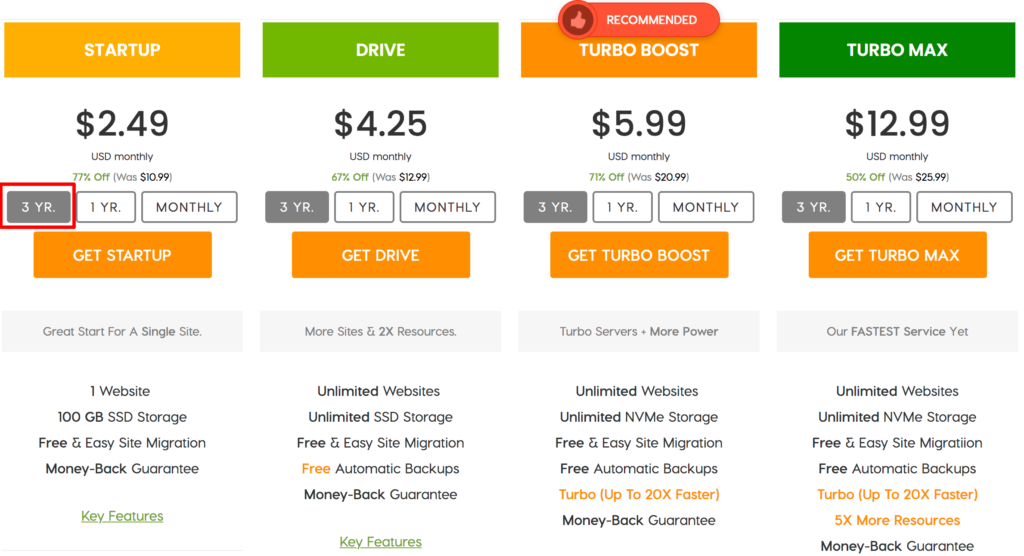Click the thumbs-up Recommended badge icon
The height and width of the screenshot is (556, 1024).
pos(578,20)
